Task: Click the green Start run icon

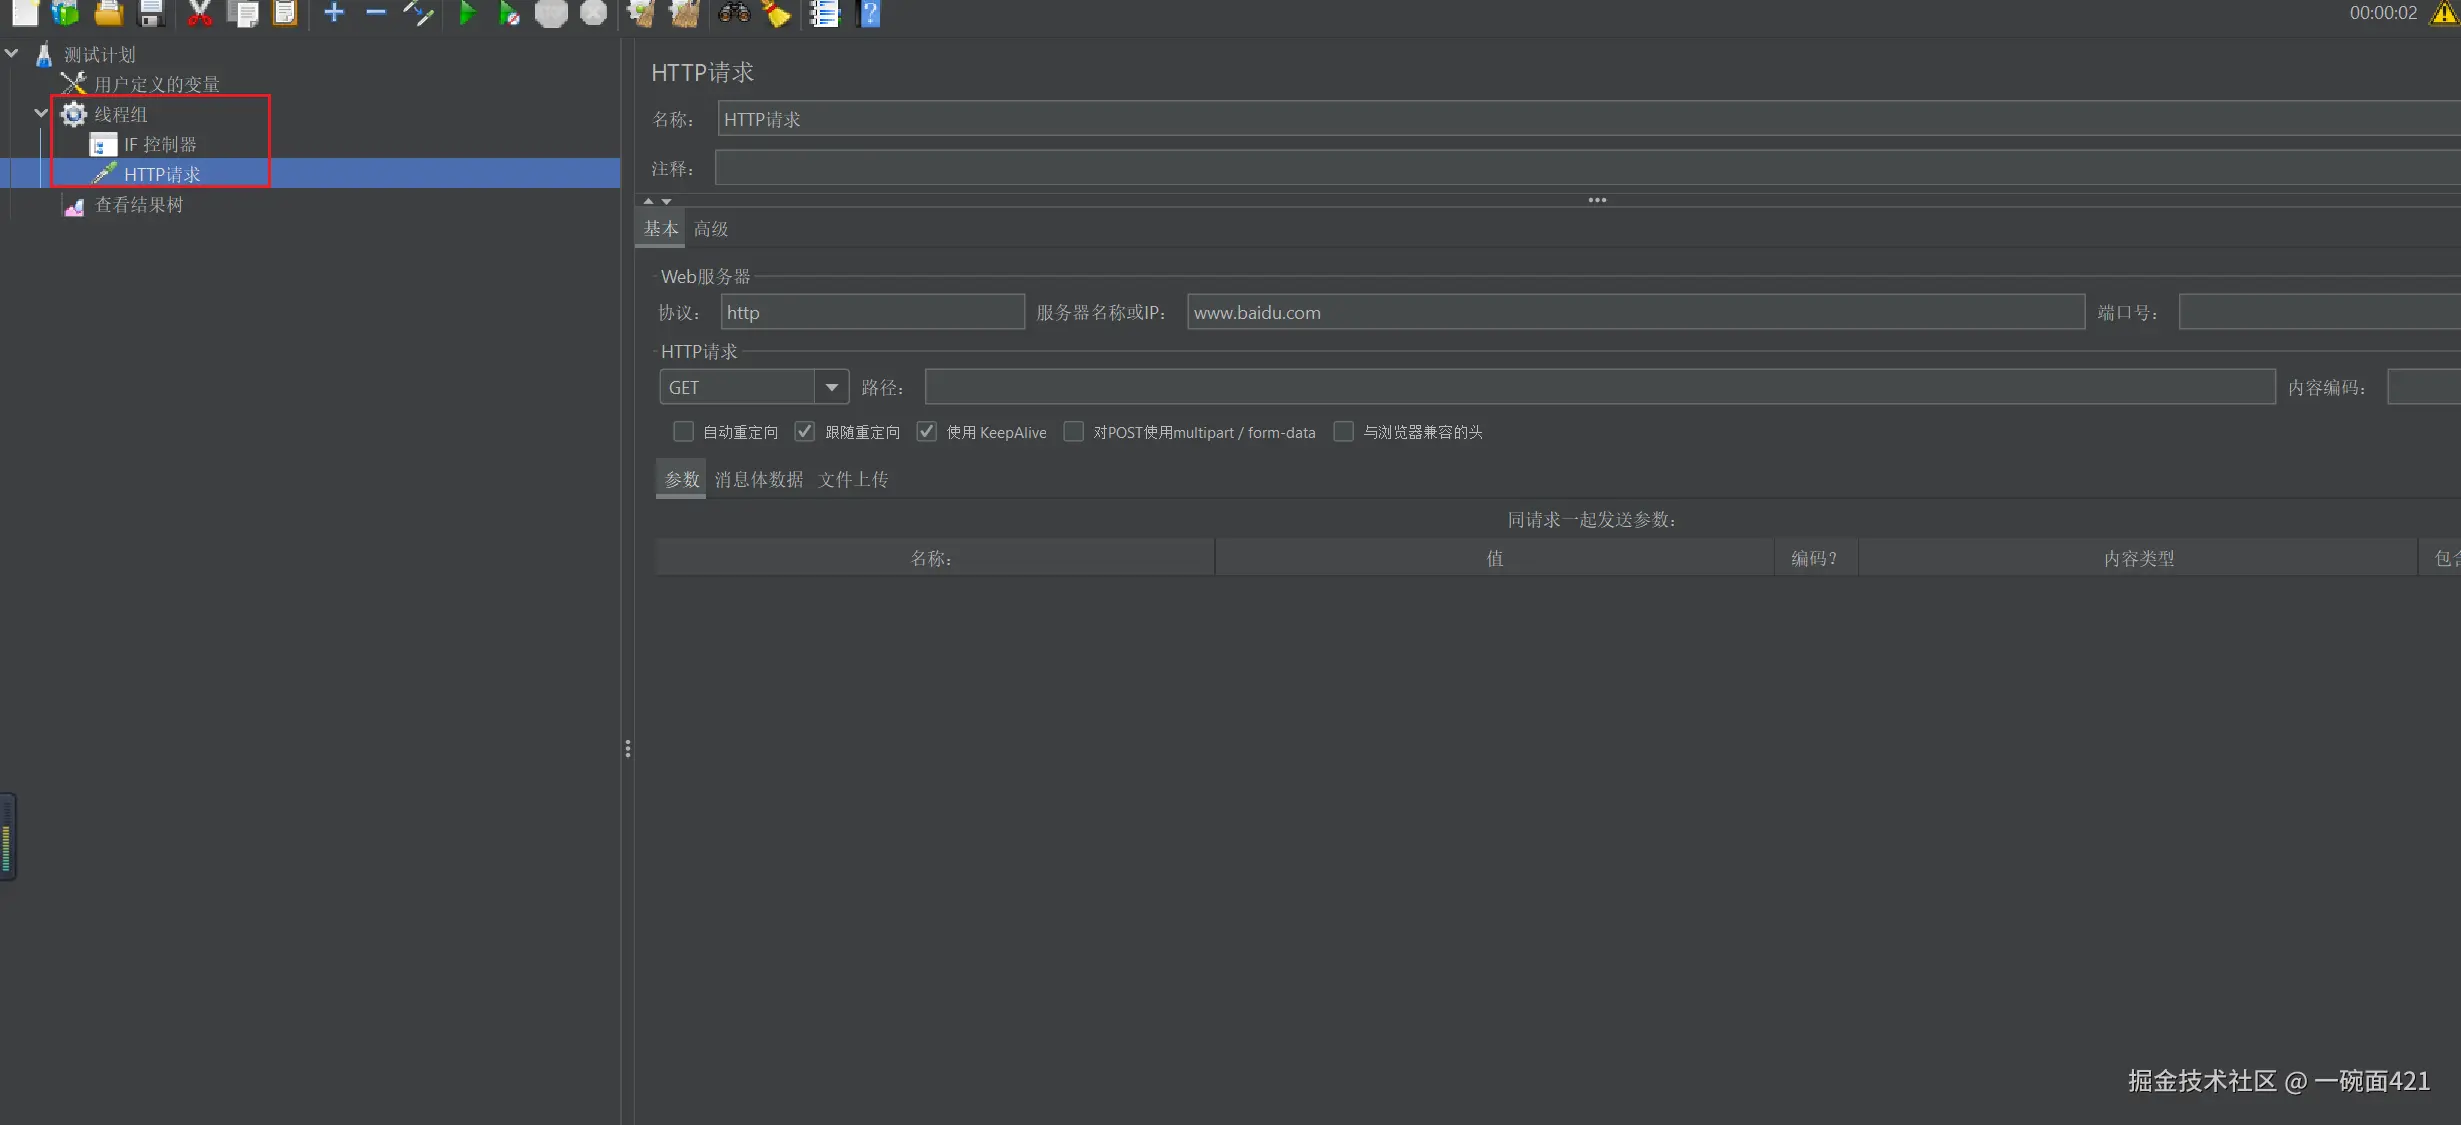Action: coord(466,13)
